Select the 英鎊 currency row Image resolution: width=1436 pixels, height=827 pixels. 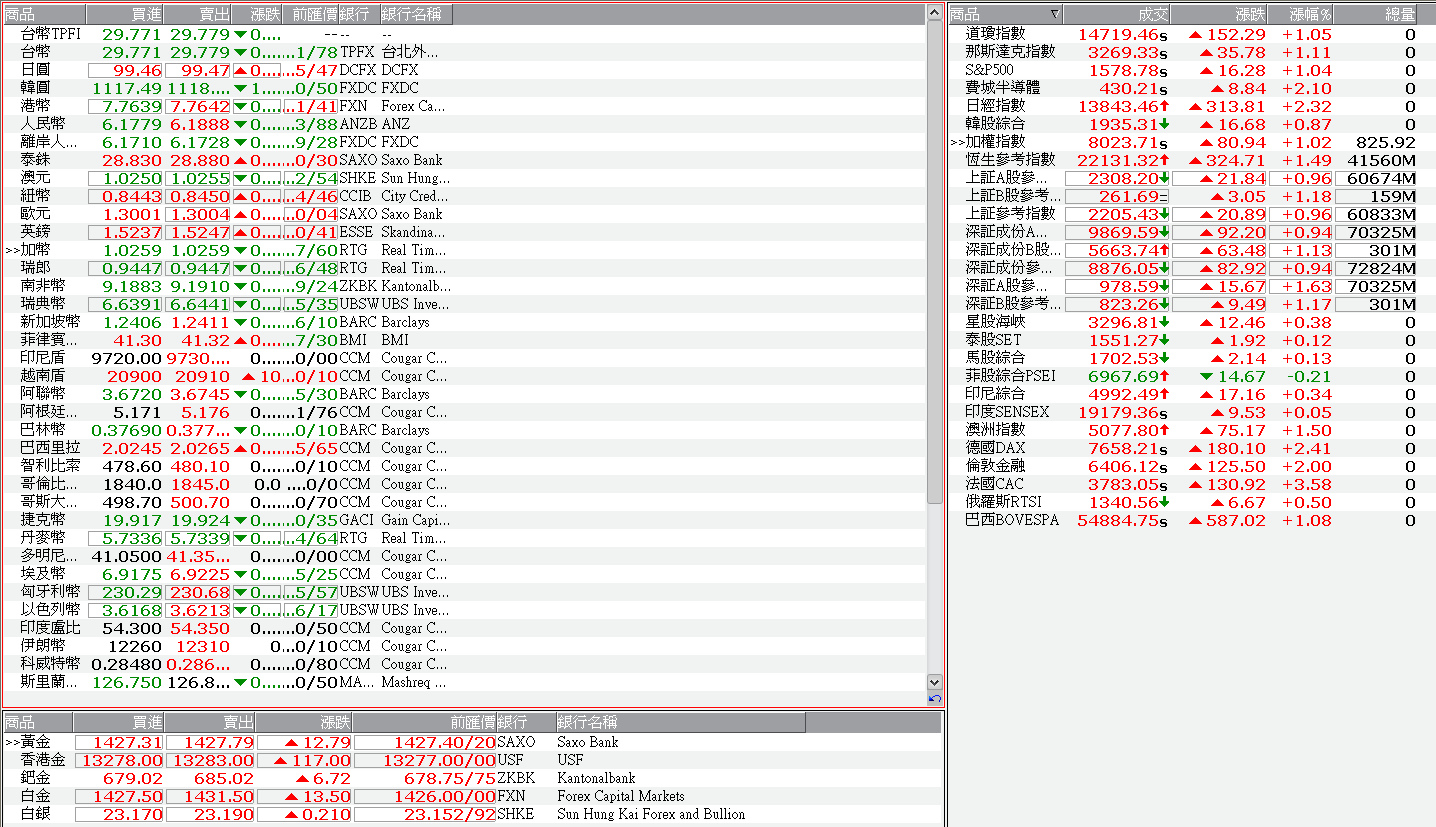465,232
